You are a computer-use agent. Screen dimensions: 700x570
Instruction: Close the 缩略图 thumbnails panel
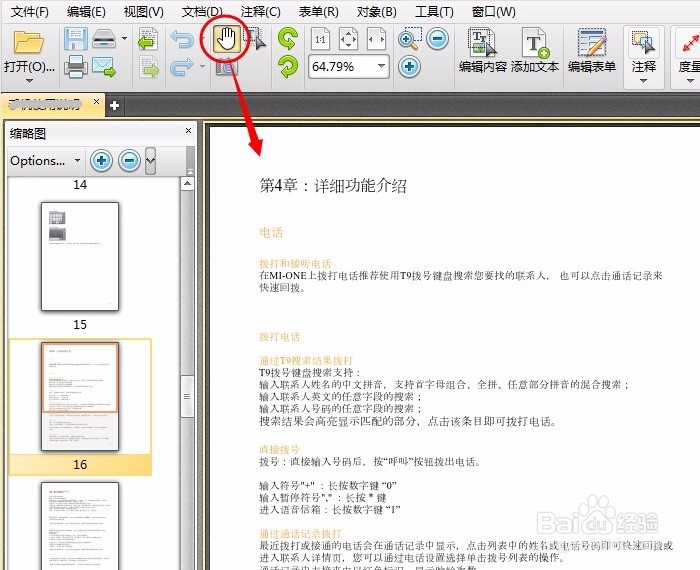pos(188,130)
